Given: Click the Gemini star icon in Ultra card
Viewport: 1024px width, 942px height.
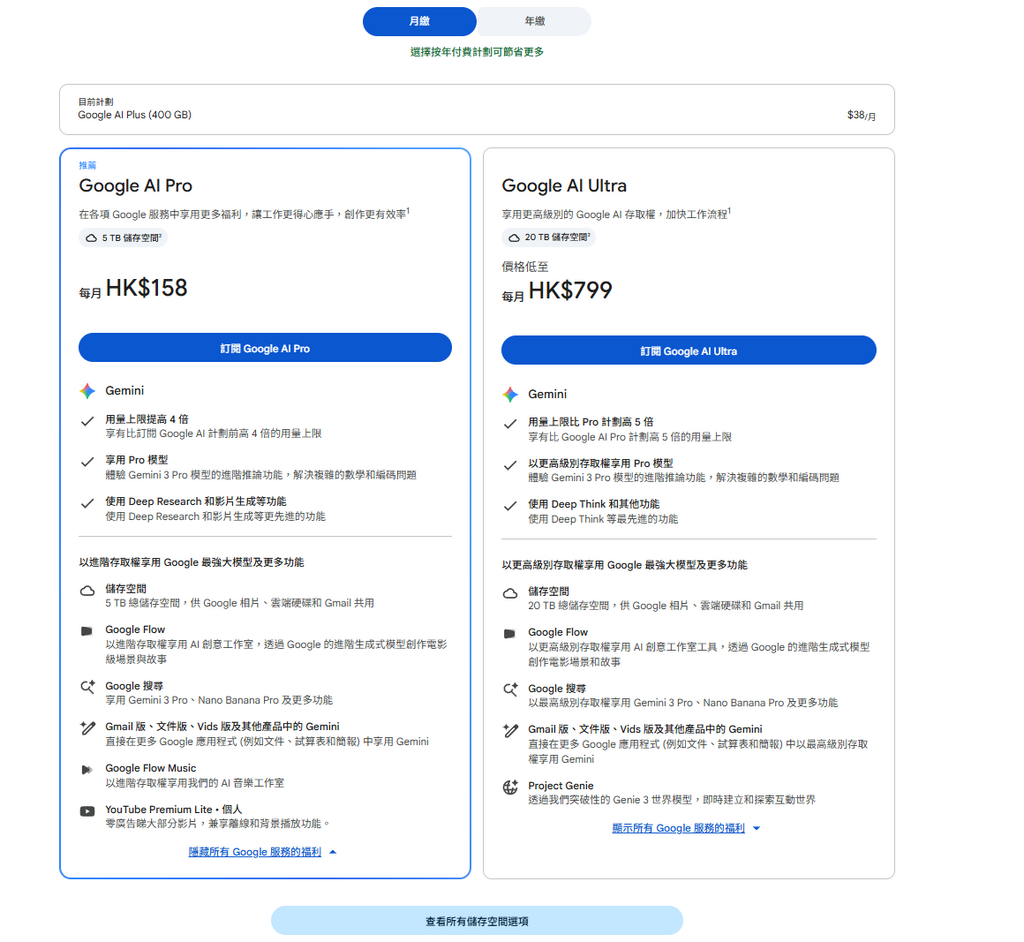Looking at the screenshot, I should [510, 394].
